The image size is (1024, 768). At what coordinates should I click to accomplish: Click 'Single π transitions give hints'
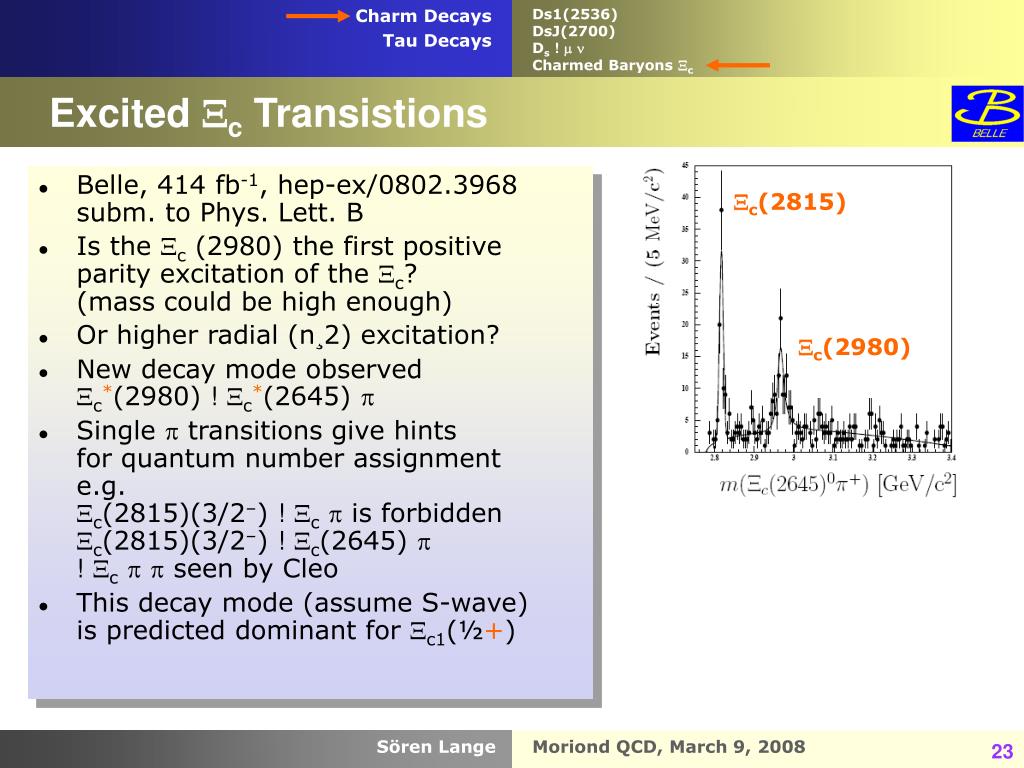266,431
